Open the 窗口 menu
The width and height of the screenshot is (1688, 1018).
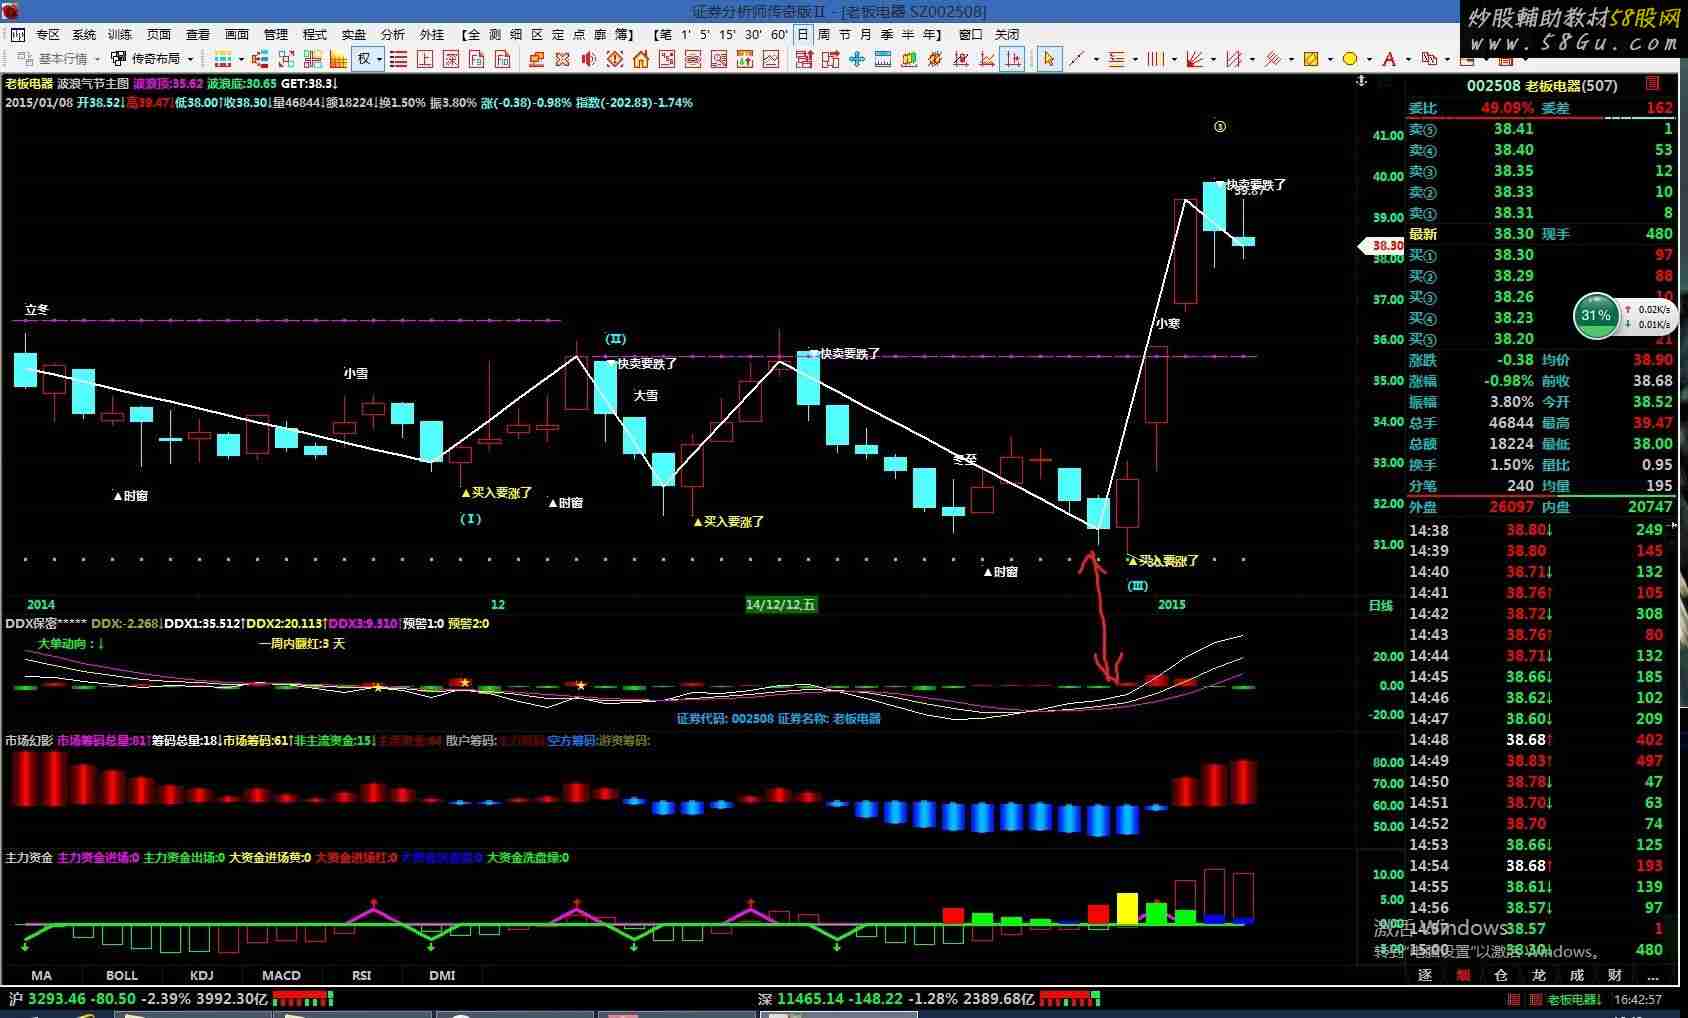[970, 34]
